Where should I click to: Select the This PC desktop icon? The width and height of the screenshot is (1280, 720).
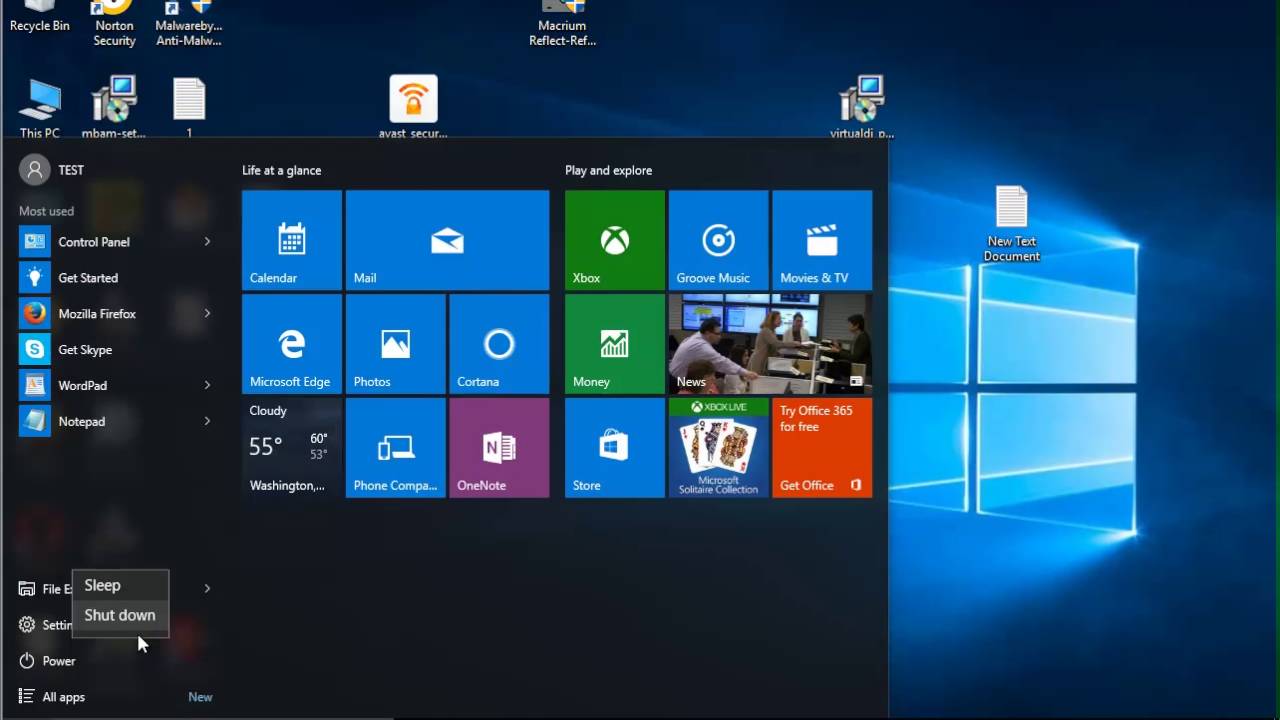pos(40,108)
